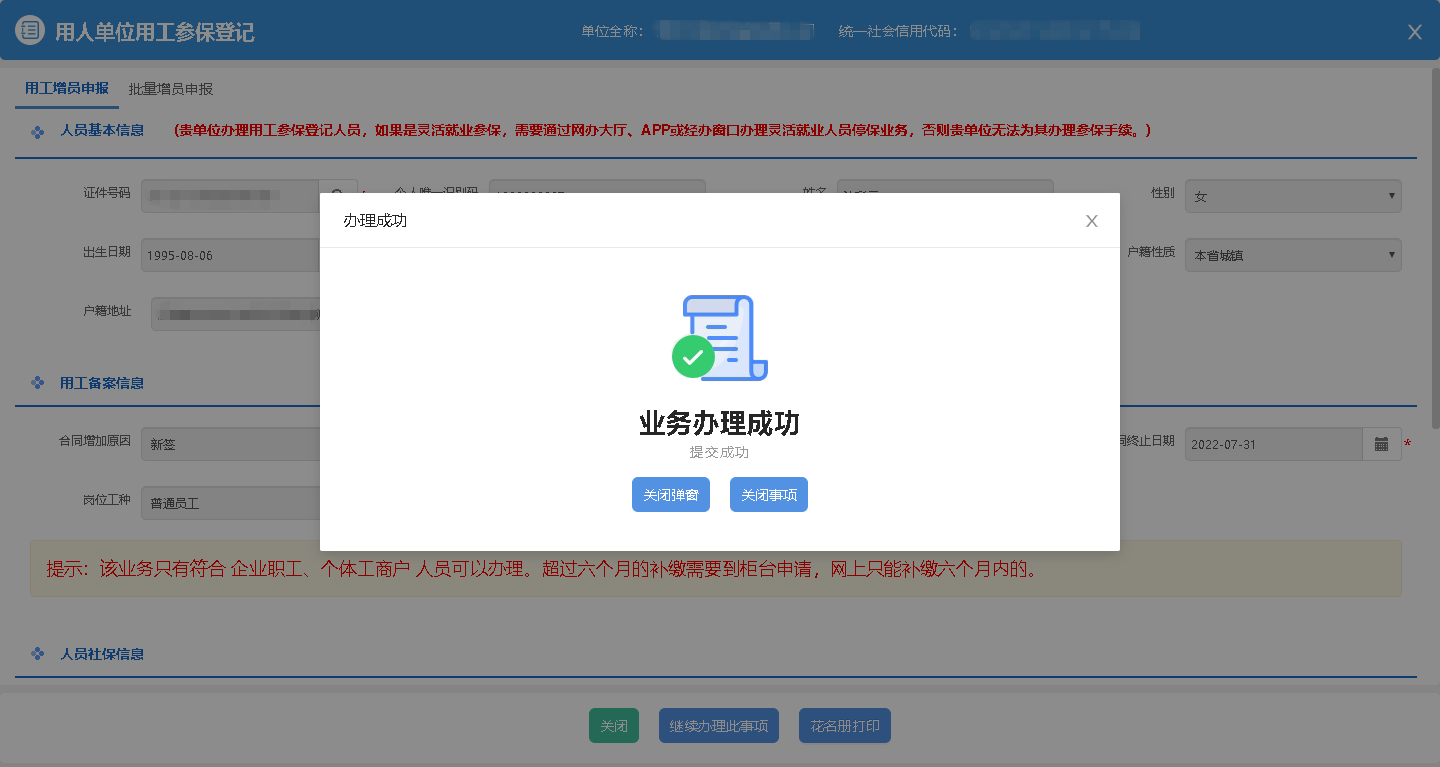Close the main registration window with X
1440x767 pixels.
click(1414, 32)
